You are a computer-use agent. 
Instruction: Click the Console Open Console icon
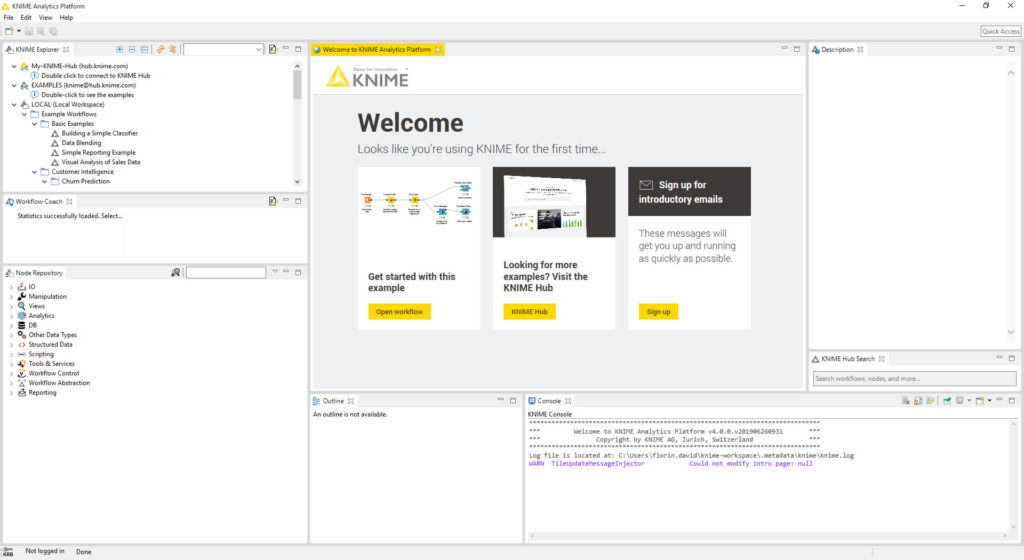(980, 401)
